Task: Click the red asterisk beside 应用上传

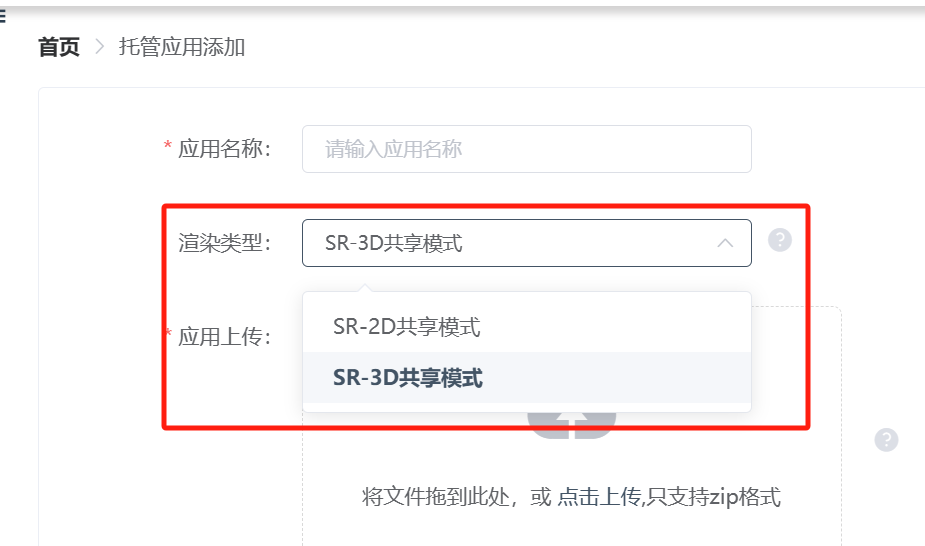Action: [x=168, y=334]
